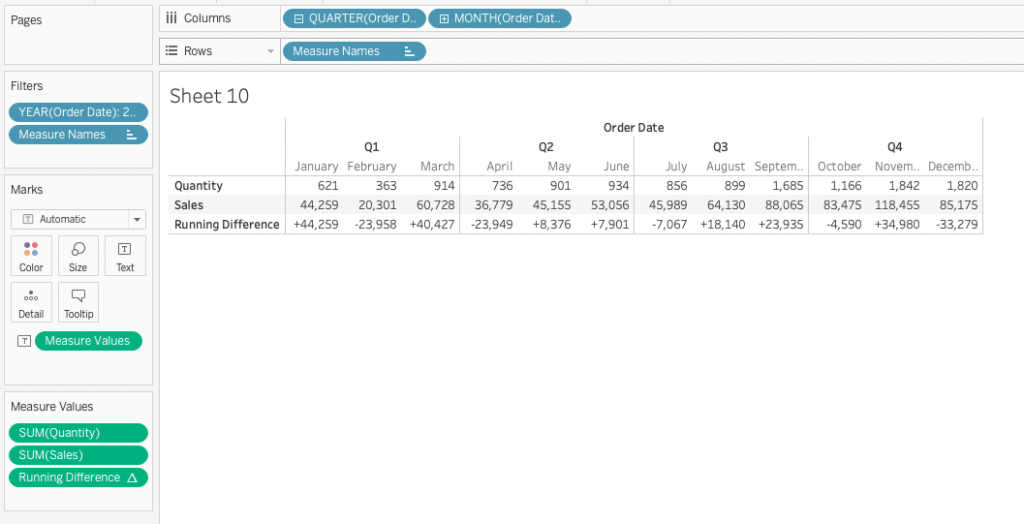The image size is (1024, 524).
Task: Click the Running Difference row header
Action: [226, 225]
